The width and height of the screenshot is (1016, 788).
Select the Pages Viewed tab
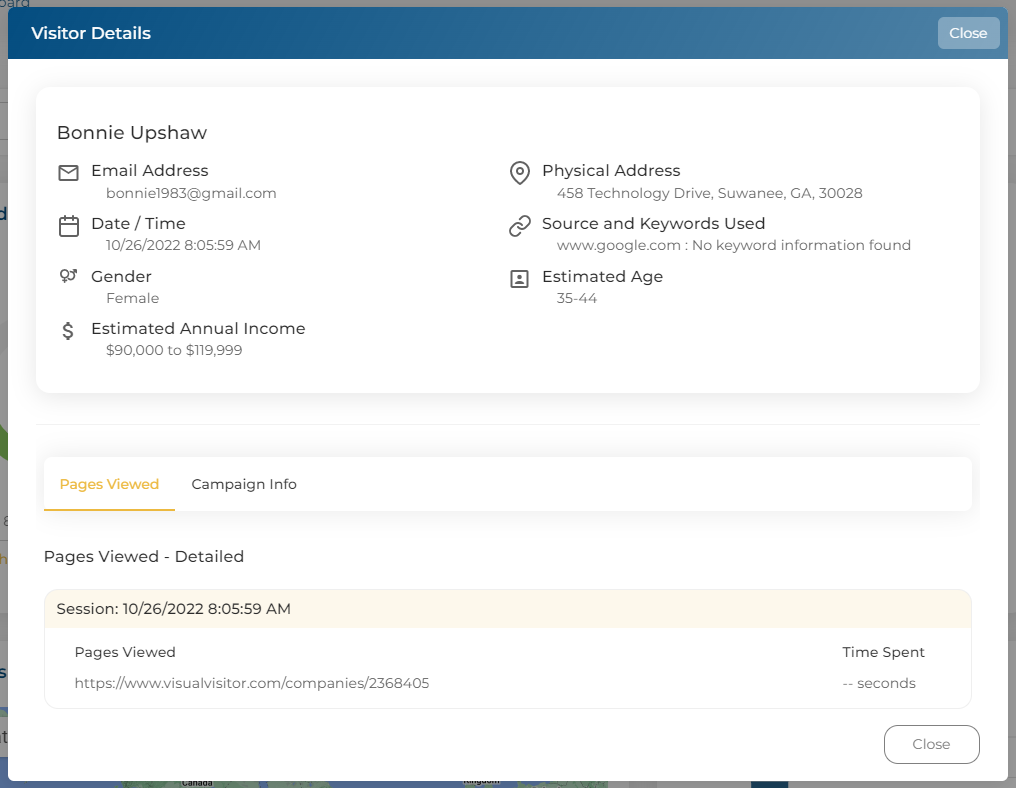[x=109, y=484]
